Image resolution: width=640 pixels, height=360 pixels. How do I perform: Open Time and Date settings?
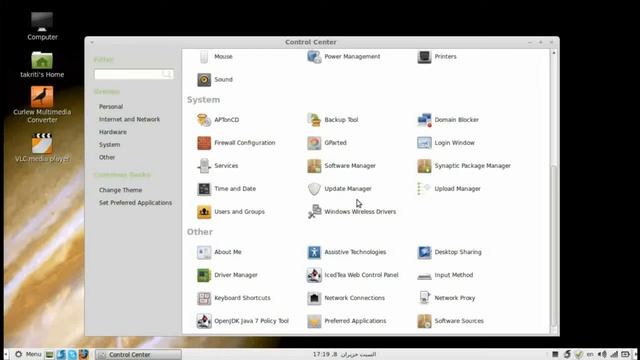tap(227, 189)
